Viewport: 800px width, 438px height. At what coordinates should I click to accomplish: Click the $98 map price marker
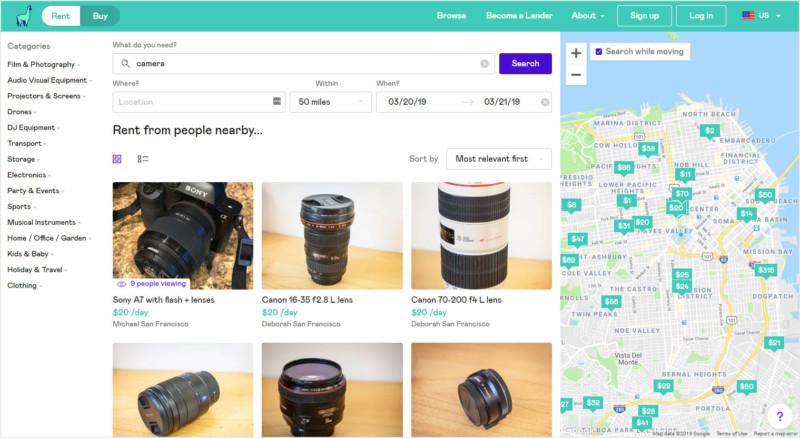[x=623, y=167]
